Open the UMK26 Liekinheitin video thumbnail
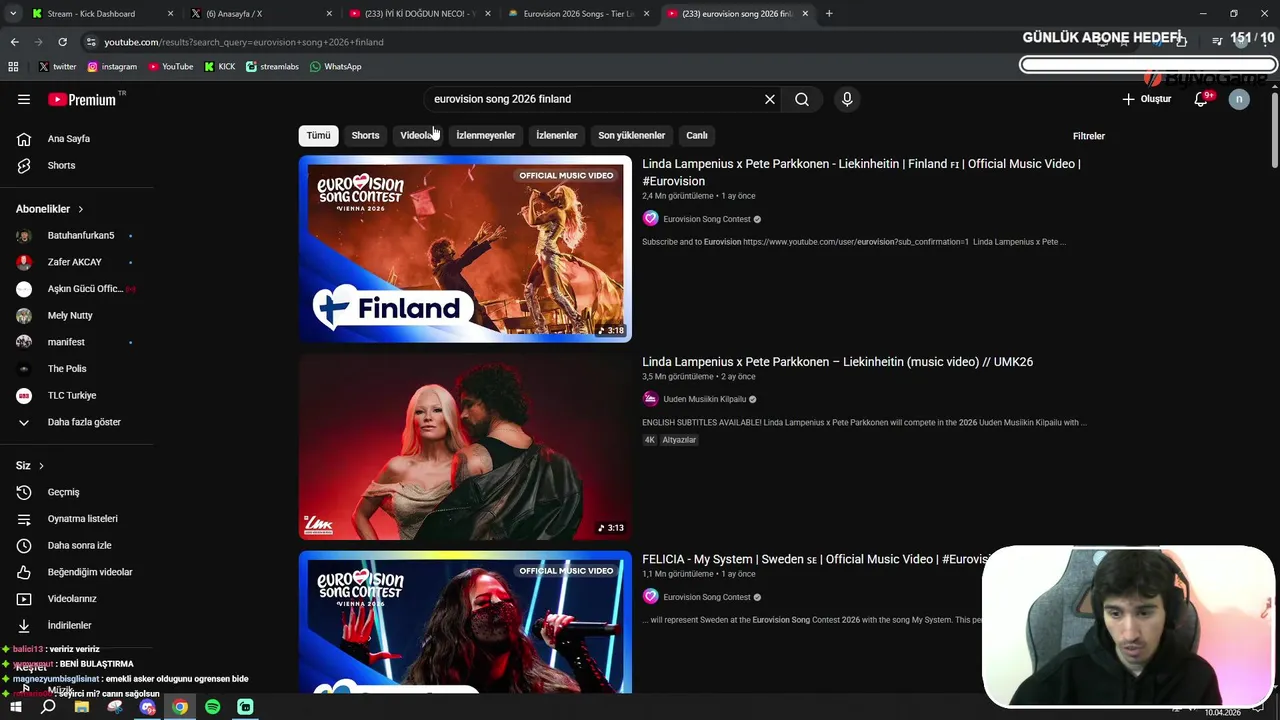The width and height of the screenshot is (1280, 720). coord(465,447)
